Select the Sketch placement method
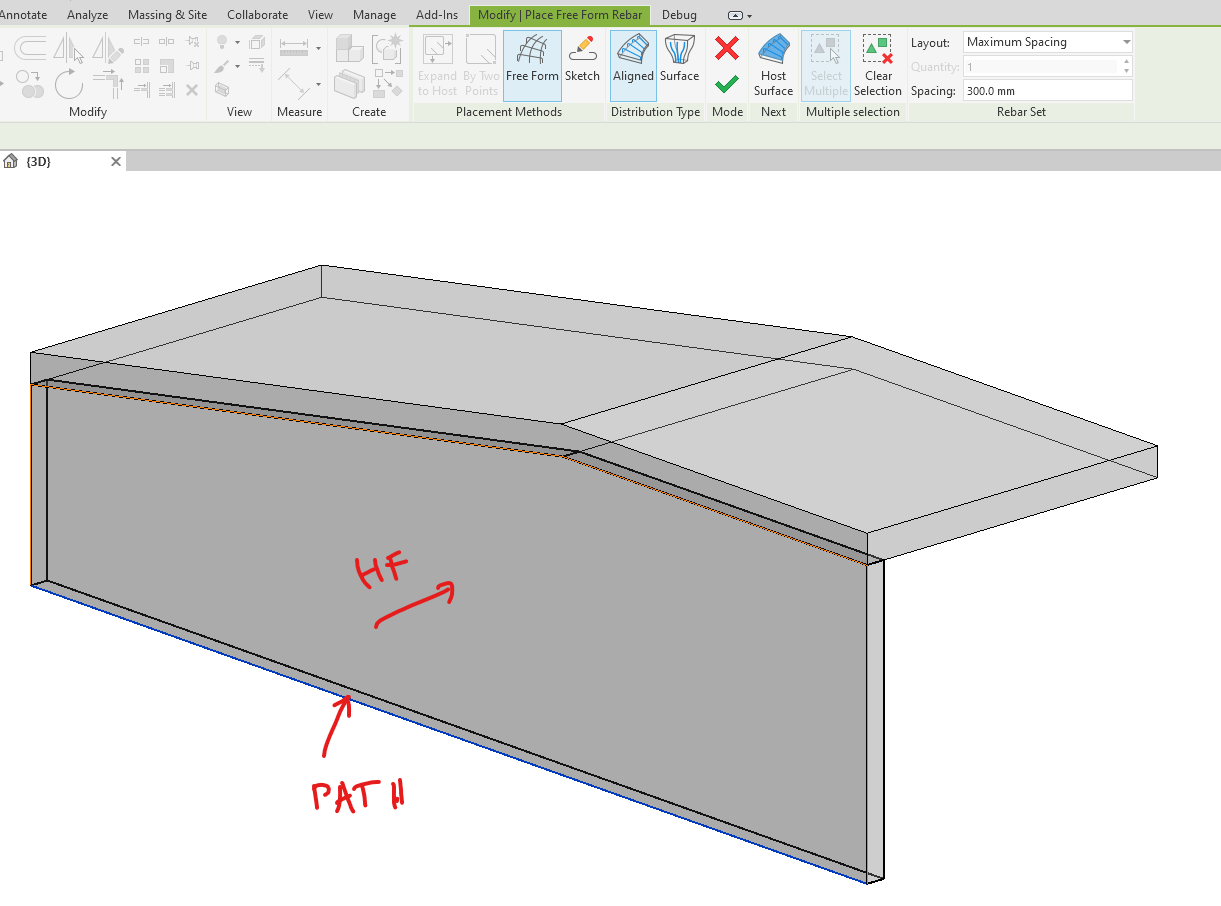 click(x=582, y=65)
